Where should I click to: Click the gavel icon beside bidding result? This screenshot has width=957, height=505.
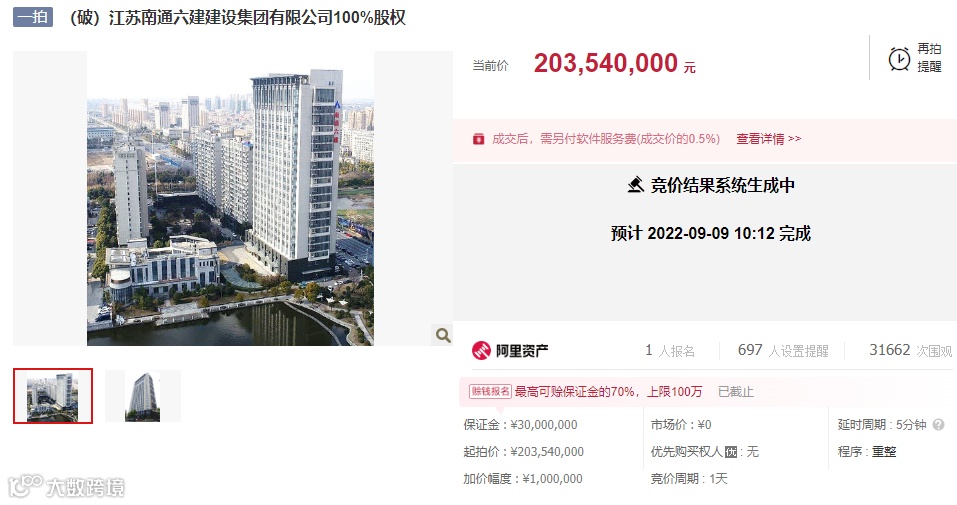pyautogui.click(x=635, y=184)
